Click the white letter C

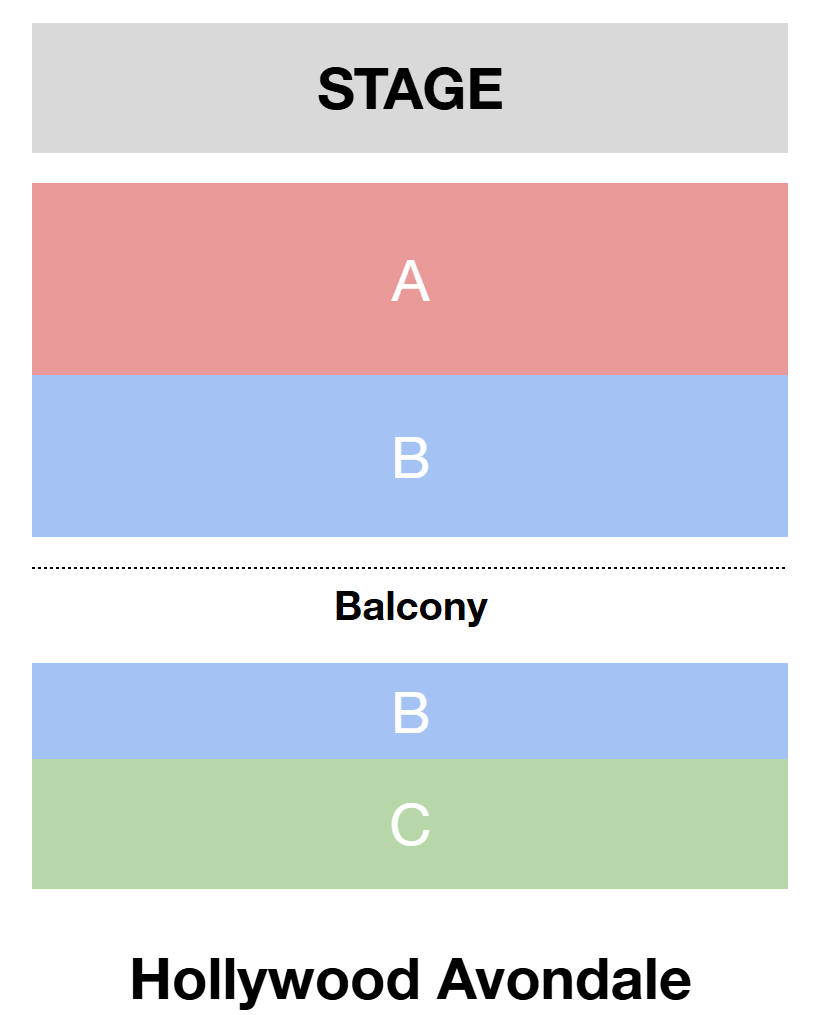410,826
